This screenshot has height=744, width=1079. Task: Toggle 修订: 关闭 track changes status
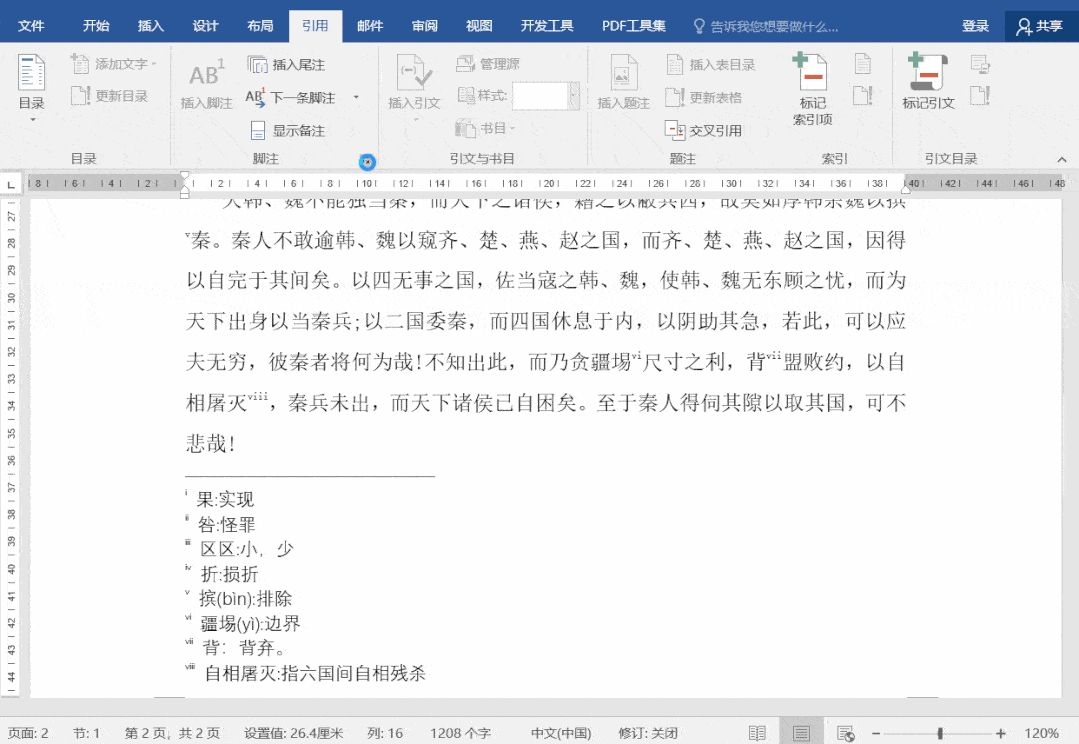click(646, 733)
